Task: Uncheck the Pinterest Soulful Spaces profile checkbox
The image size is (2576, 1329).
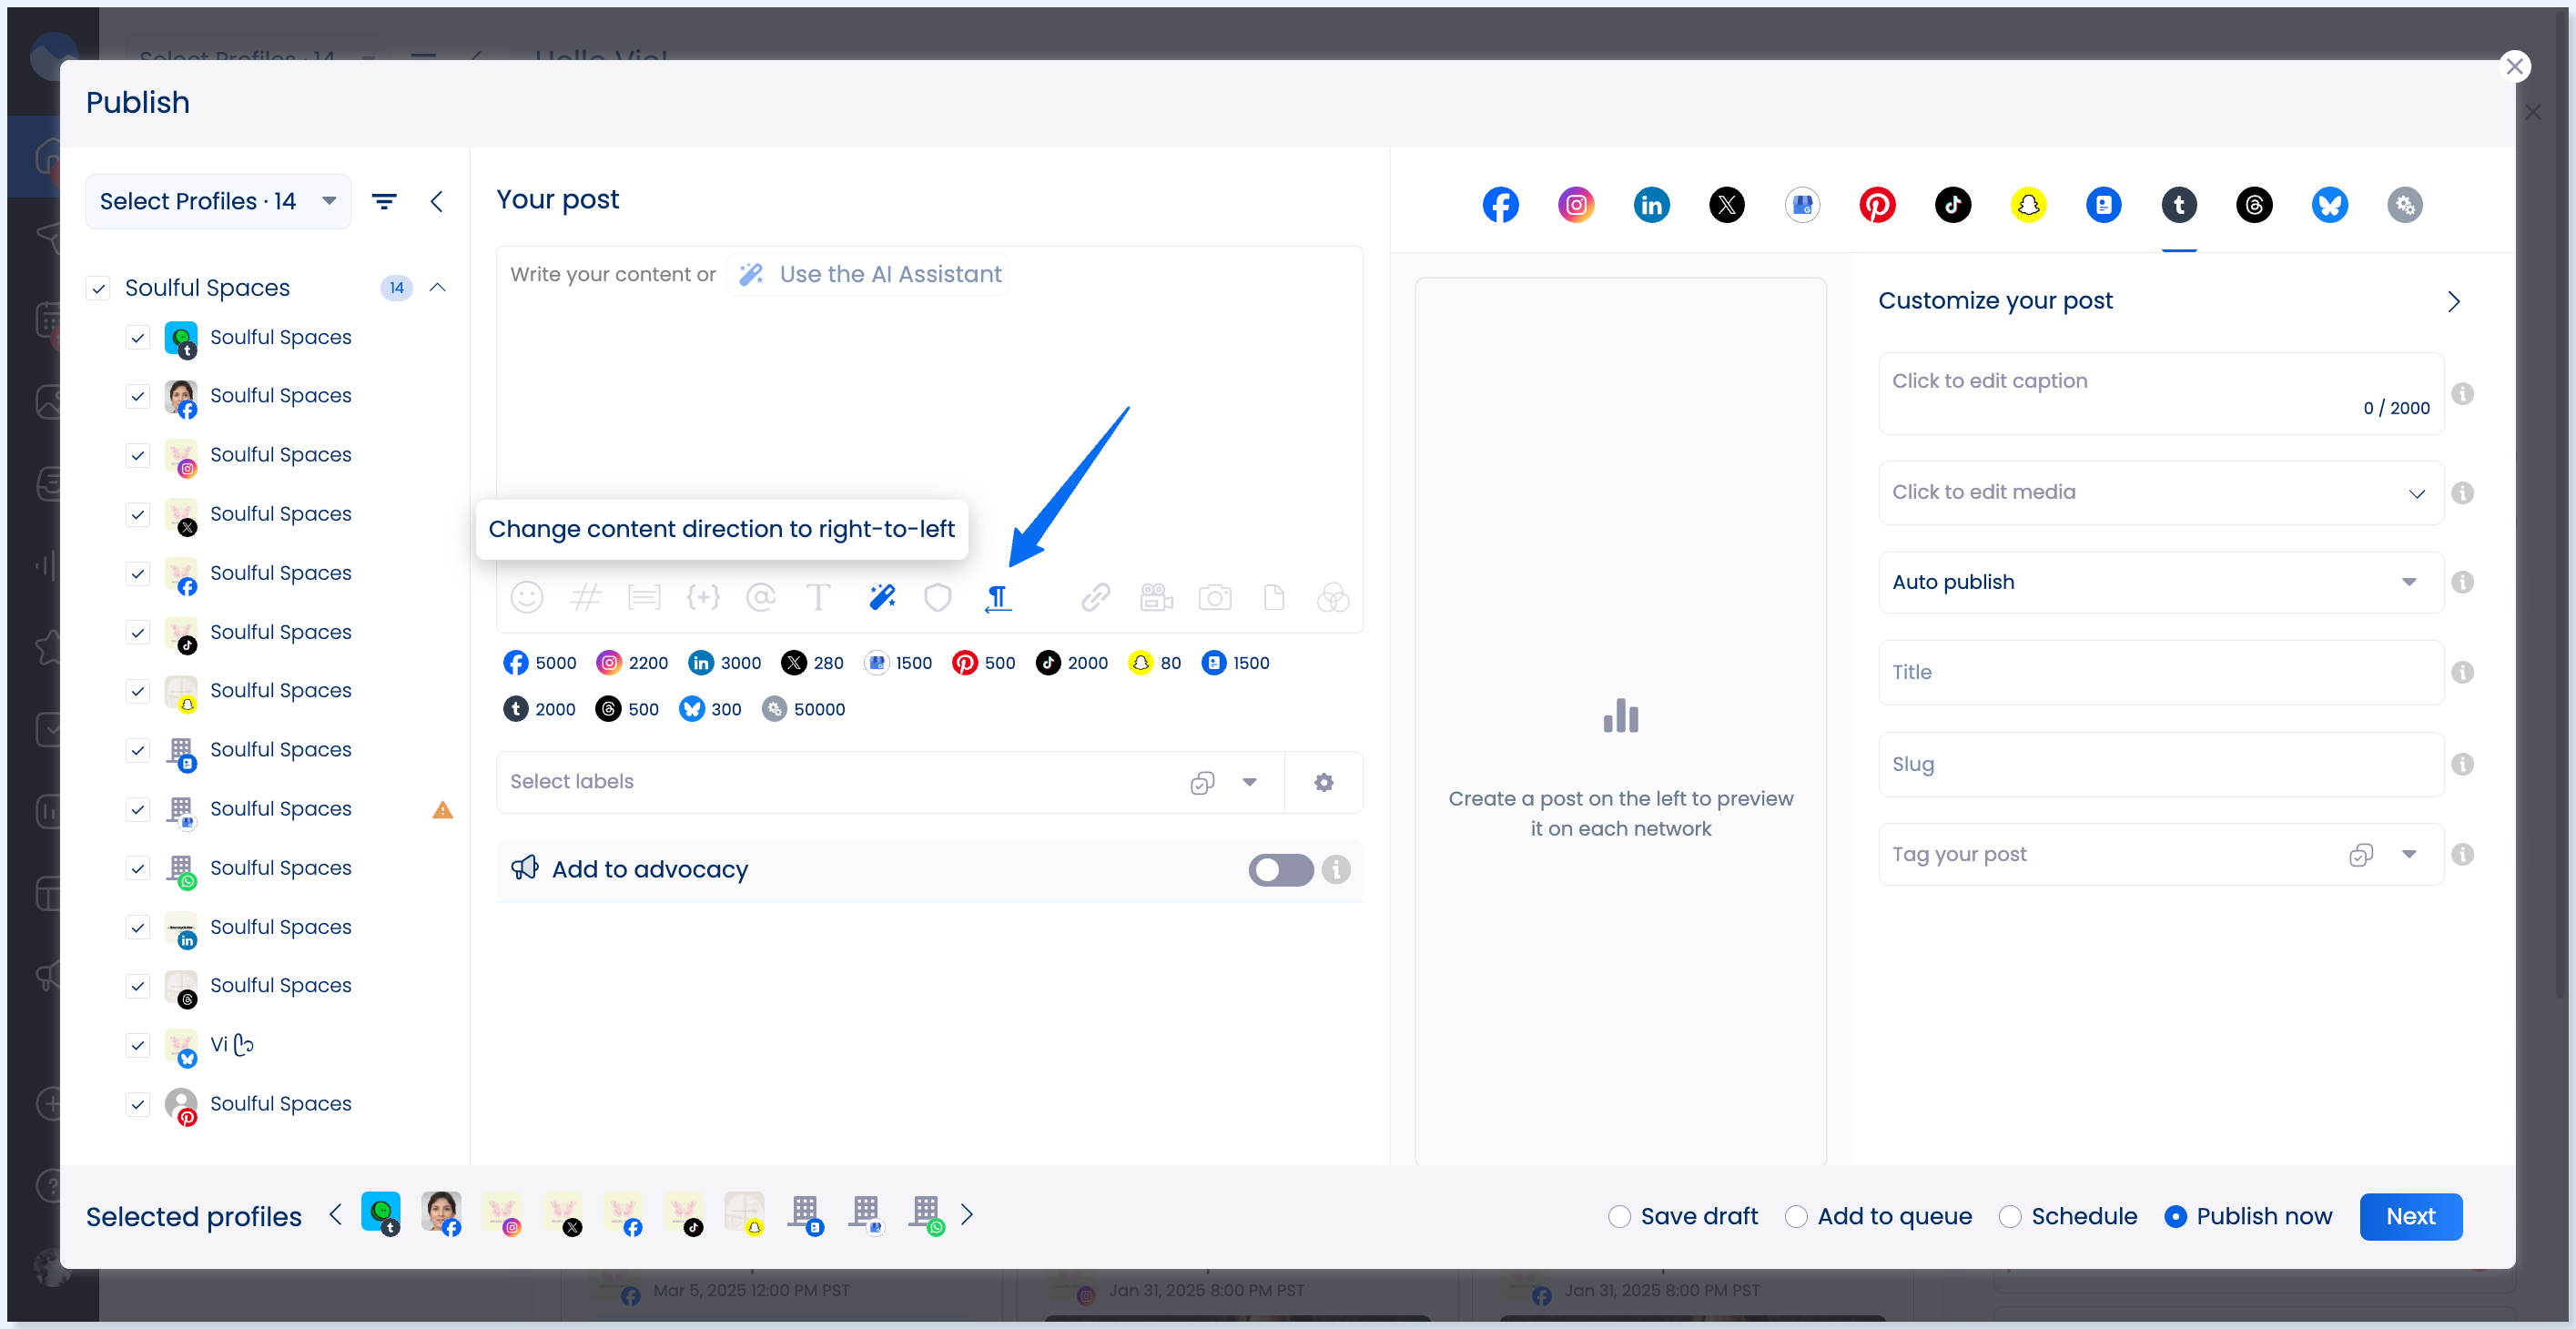Action: (138, 1104)
